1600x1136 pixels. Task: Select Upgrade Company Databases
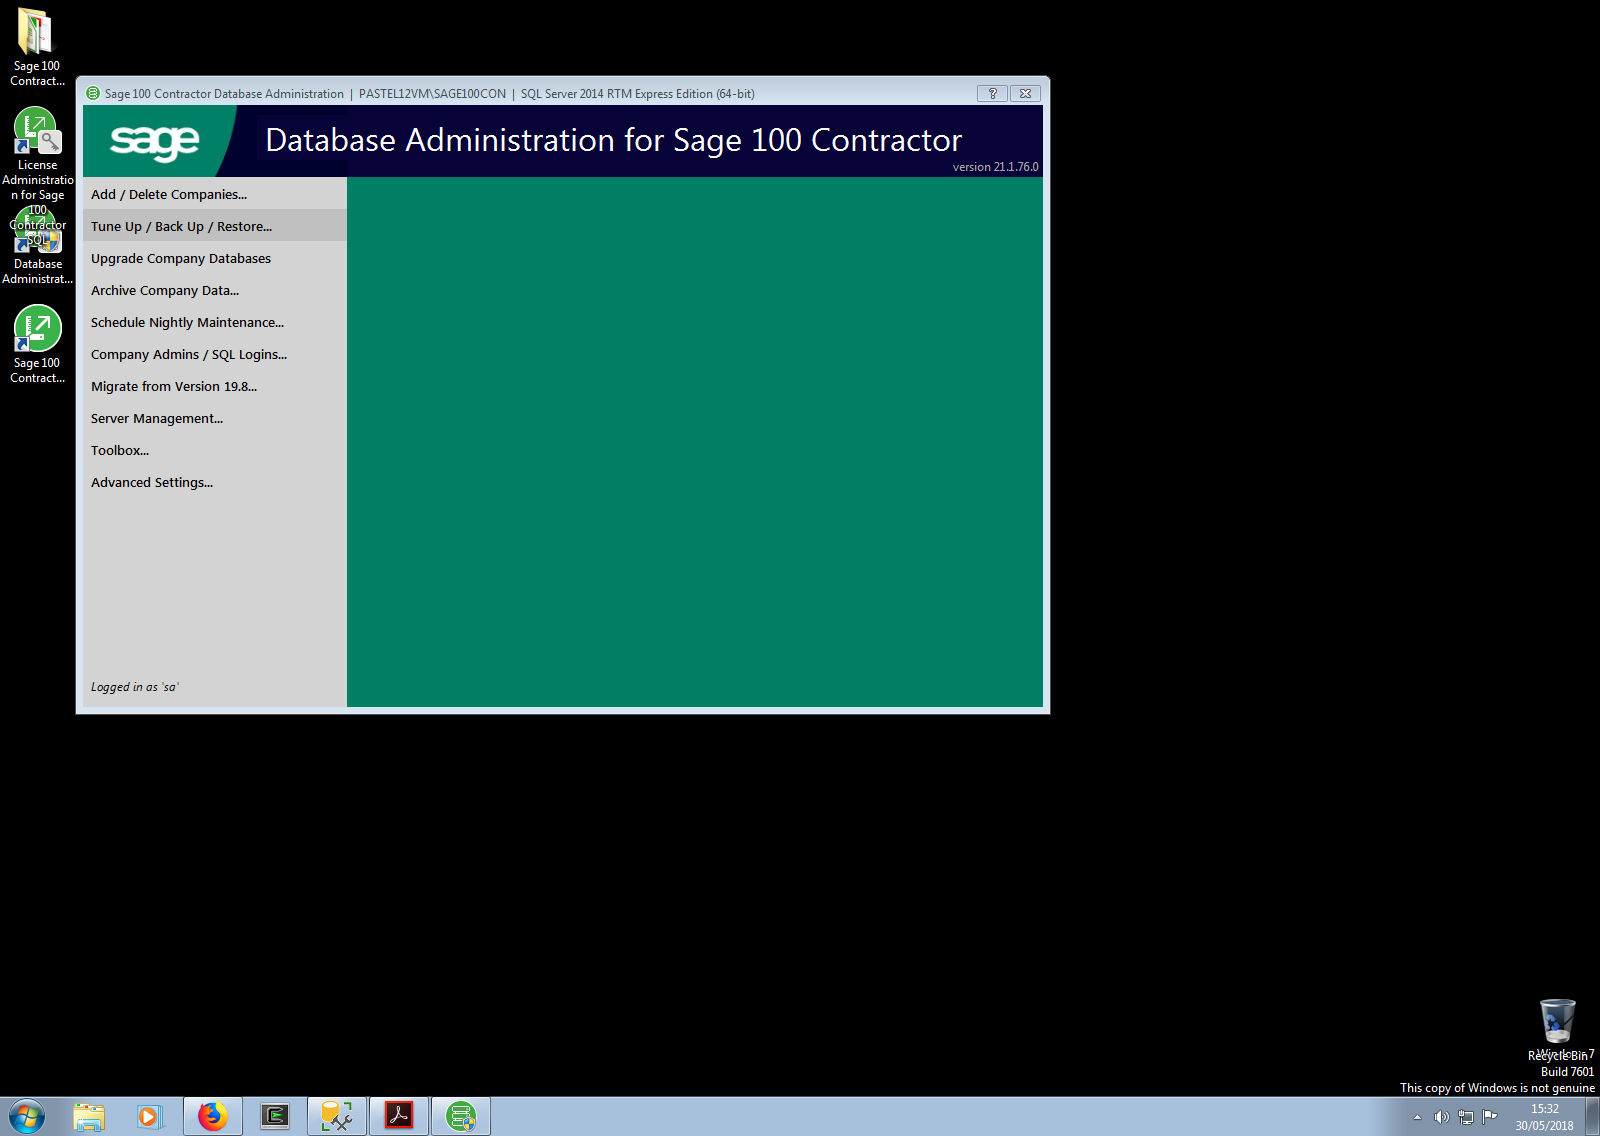click(214, 258)
